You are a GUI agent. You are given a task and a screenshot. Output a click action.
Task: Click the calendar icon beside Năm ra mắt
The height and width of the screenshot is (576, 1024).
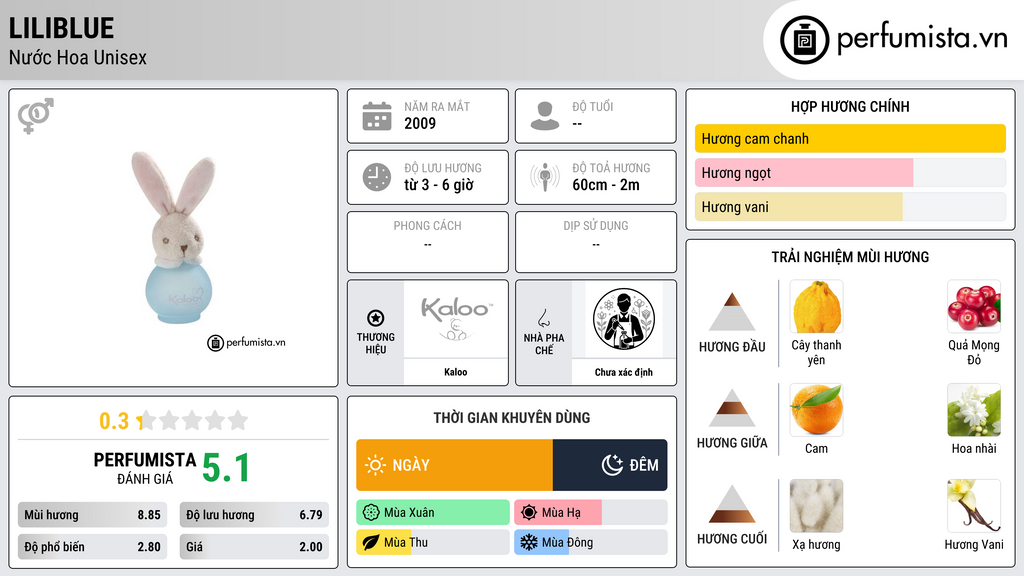point(377,116)
